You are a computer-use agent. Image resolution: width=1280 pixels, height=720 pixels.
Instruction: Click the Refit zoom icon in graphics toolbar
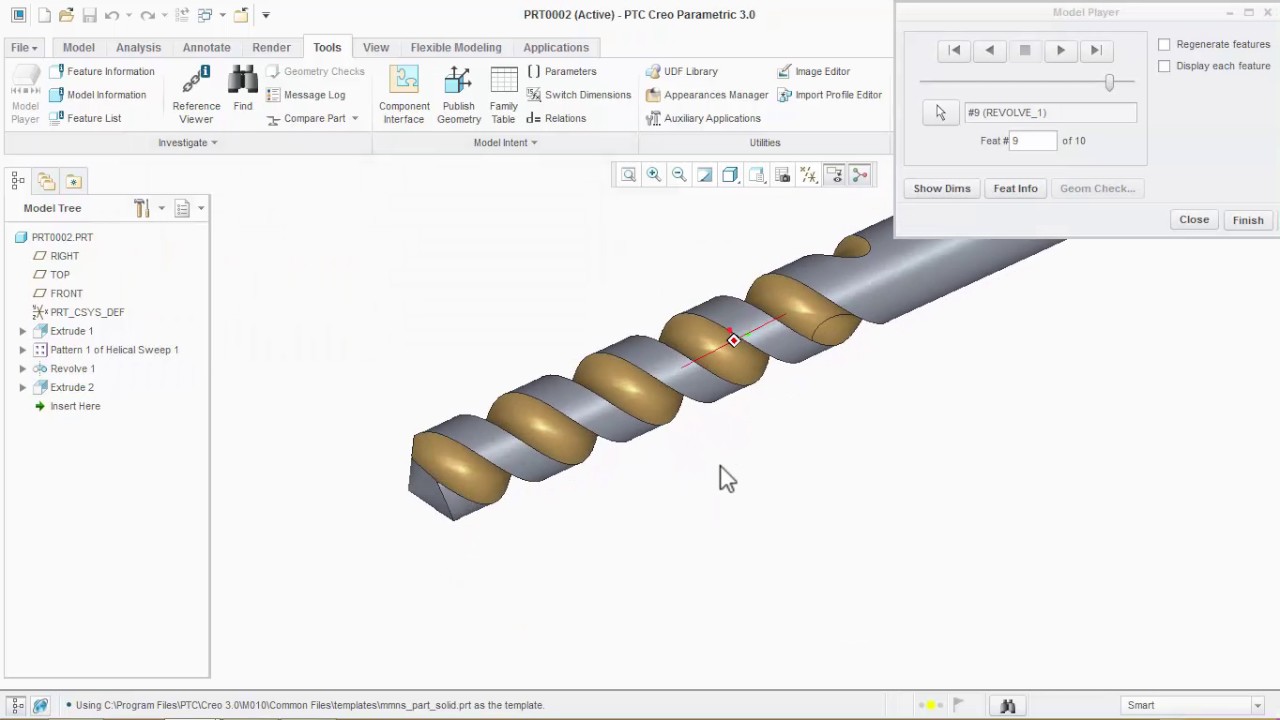628,175
